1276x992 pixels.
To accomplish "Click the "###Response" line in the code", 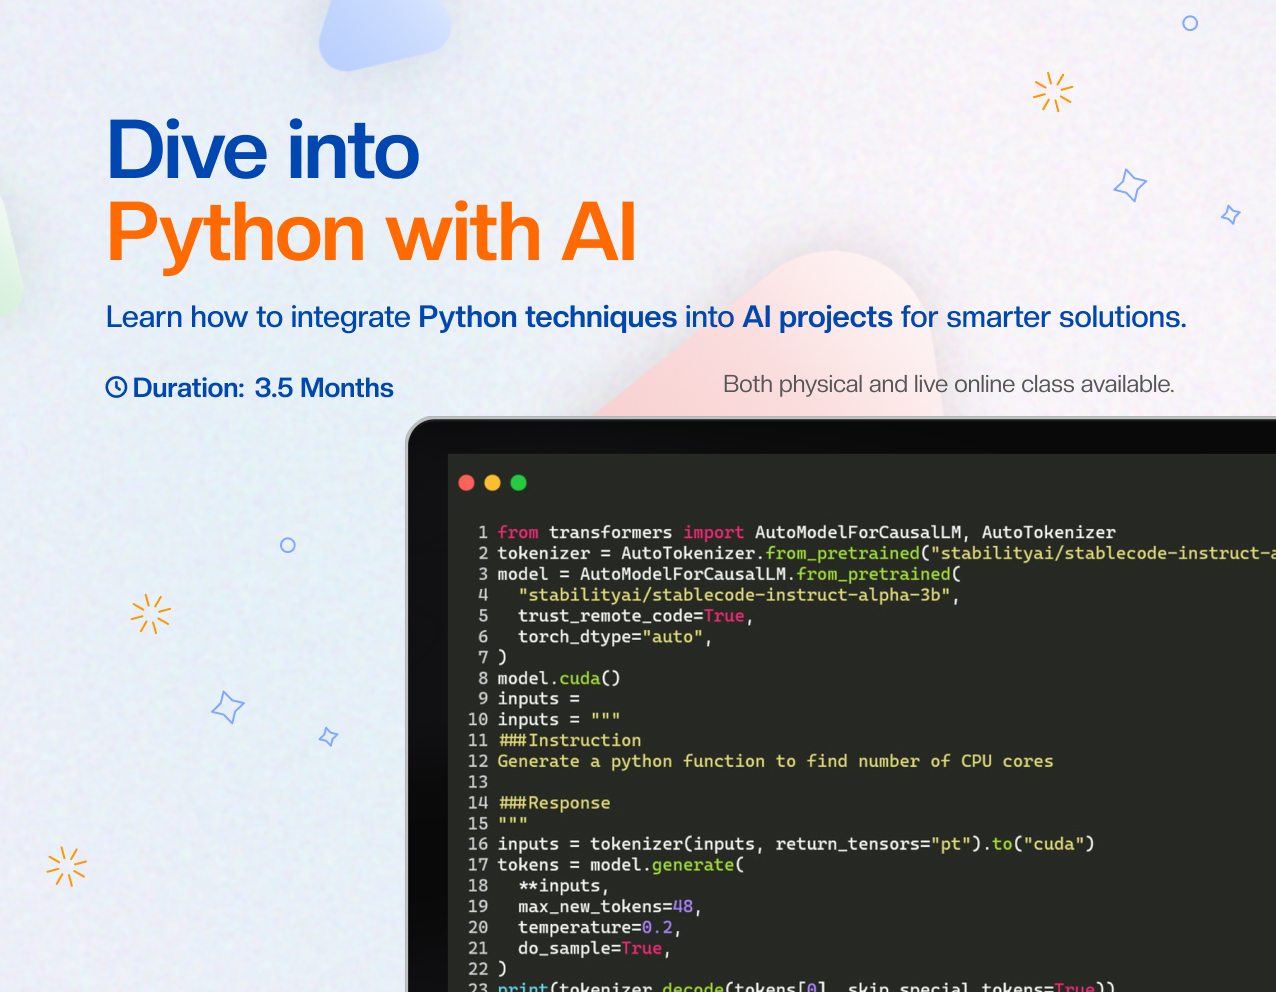I will pos(554,803).
